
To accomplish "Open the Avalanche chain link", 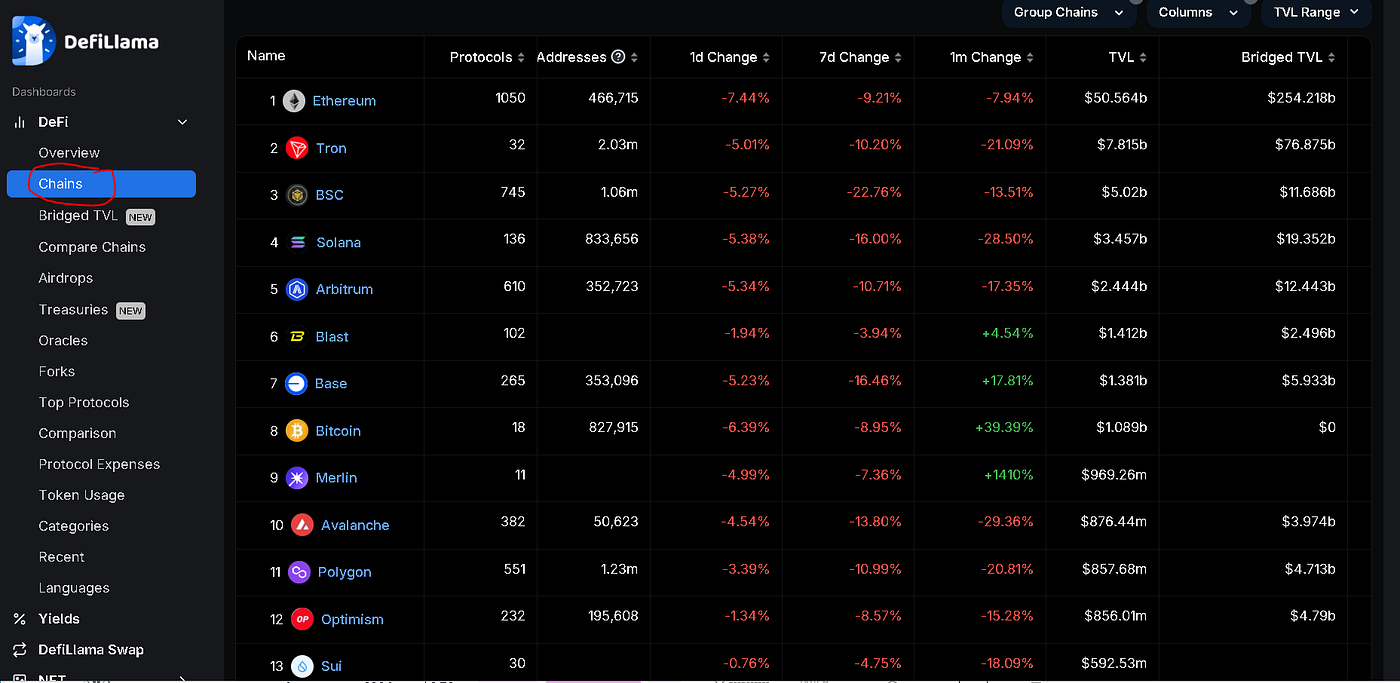I will [355, 525].
